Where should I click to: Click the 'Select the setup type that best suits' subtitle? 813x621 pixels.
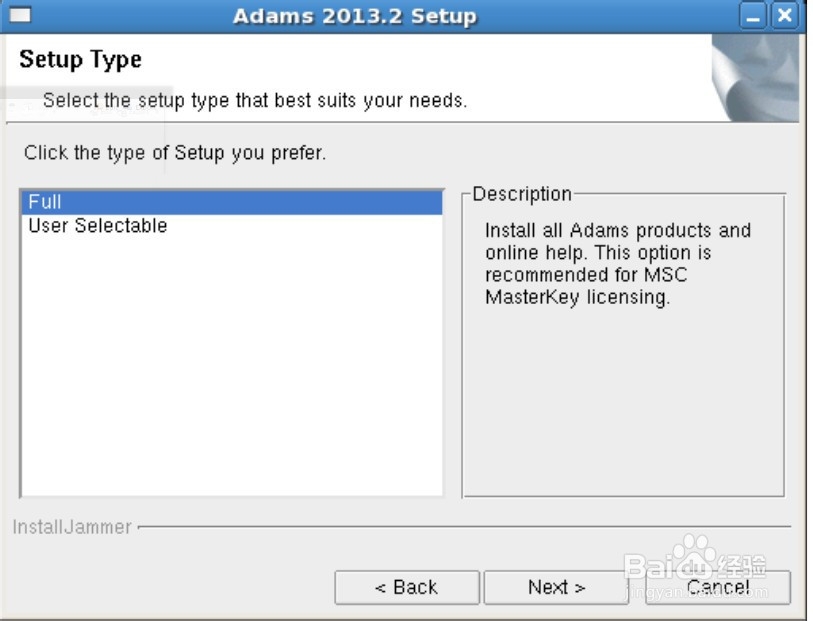tap(255, 101)
